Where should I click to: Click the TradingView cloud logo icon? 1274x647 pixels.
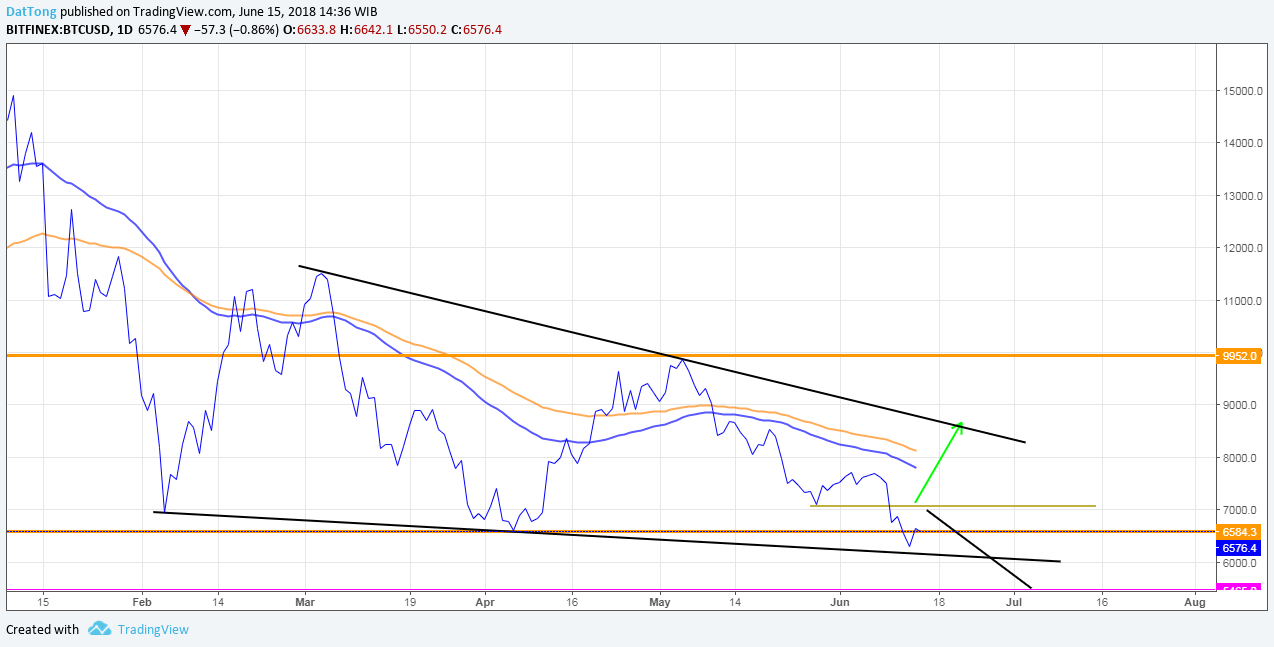[x=99, y=629]
